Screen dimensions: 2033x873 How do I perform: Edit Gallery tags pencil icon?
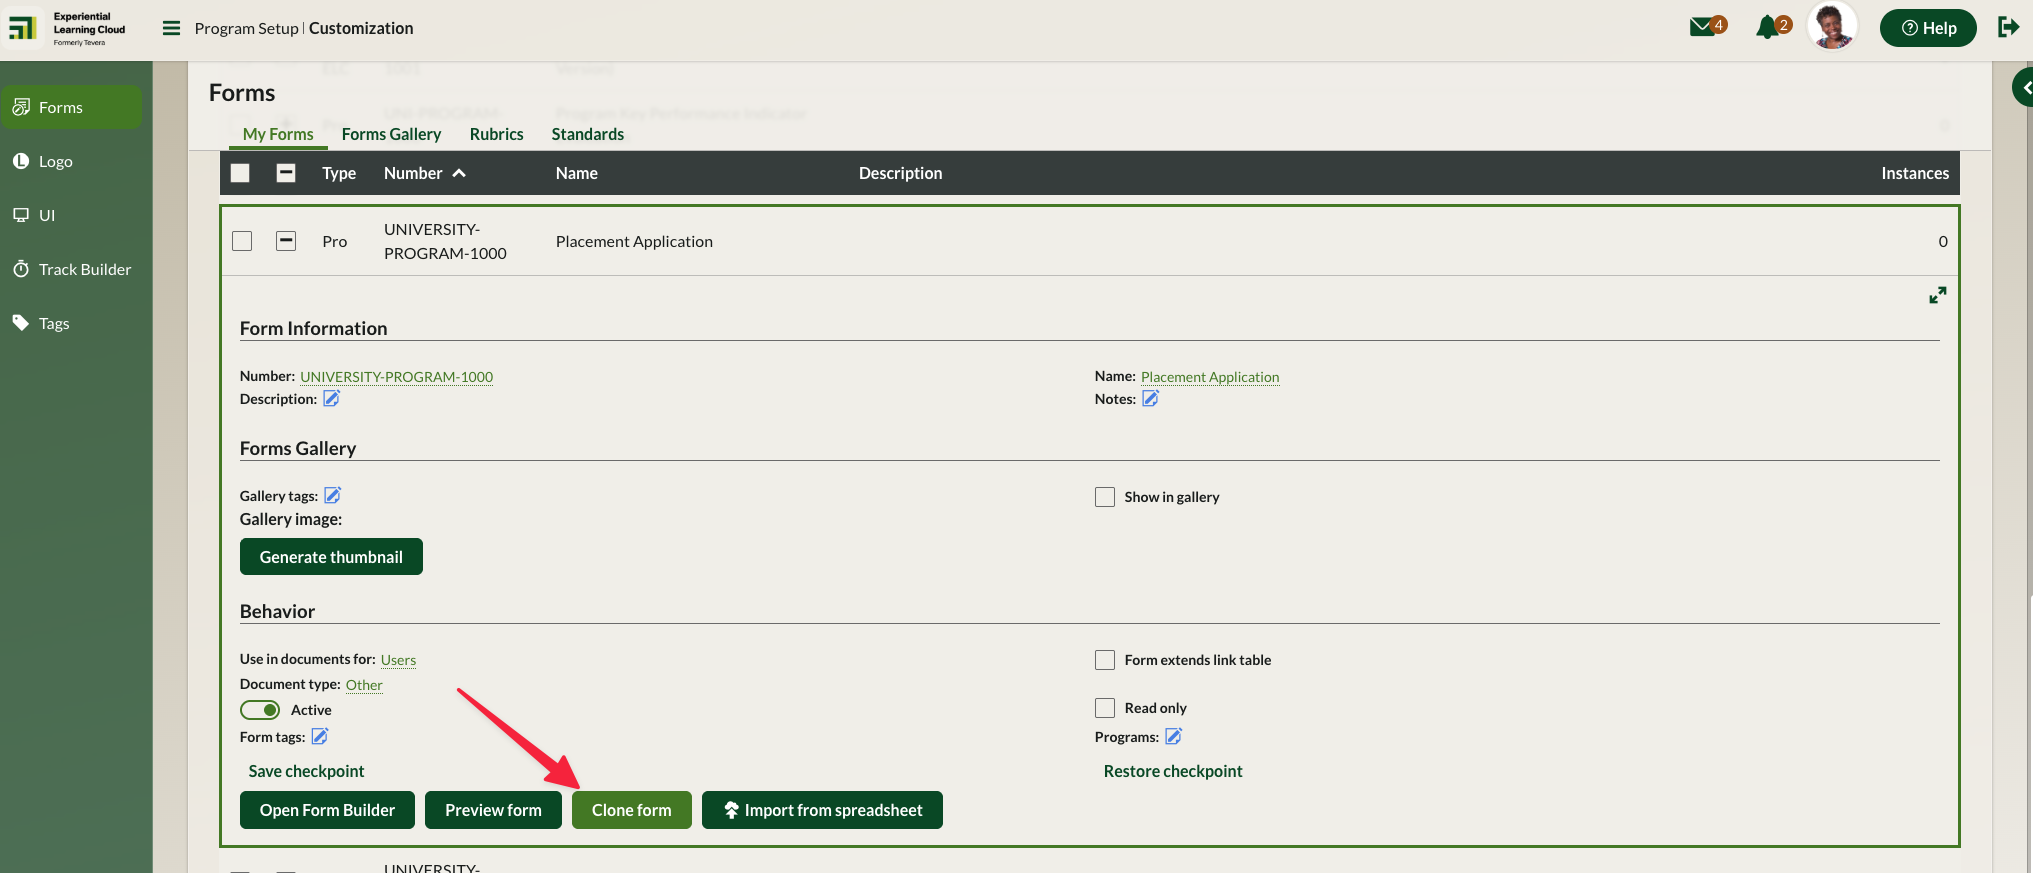click(333, 495)
